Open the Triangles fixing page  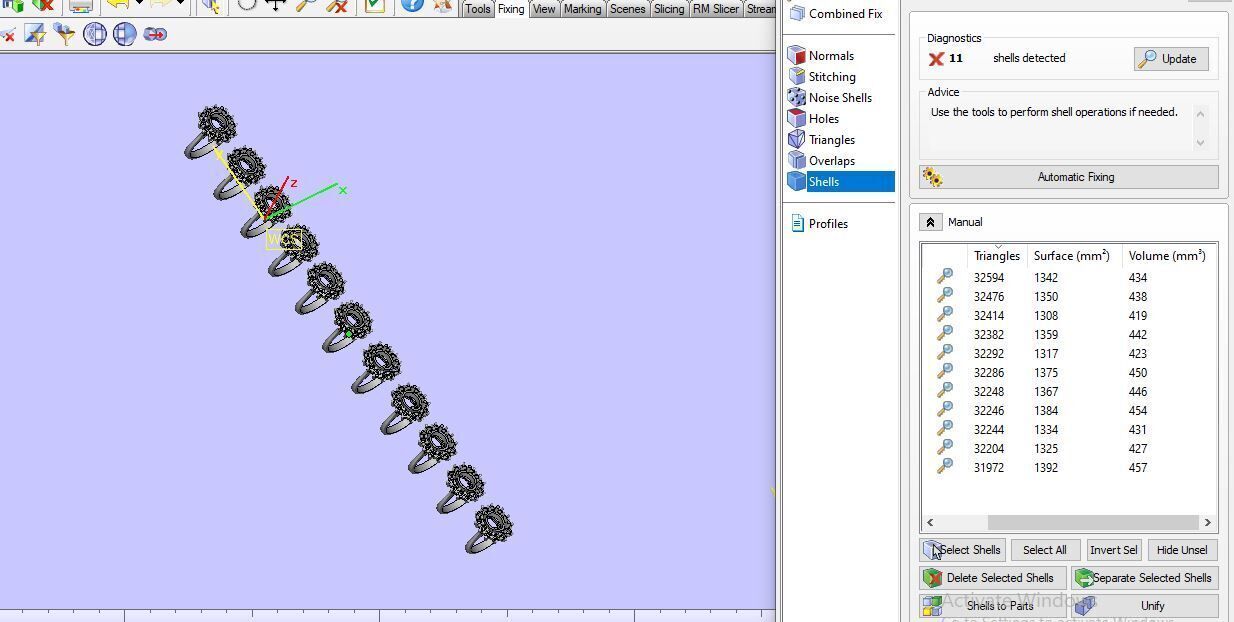point(822,140)
